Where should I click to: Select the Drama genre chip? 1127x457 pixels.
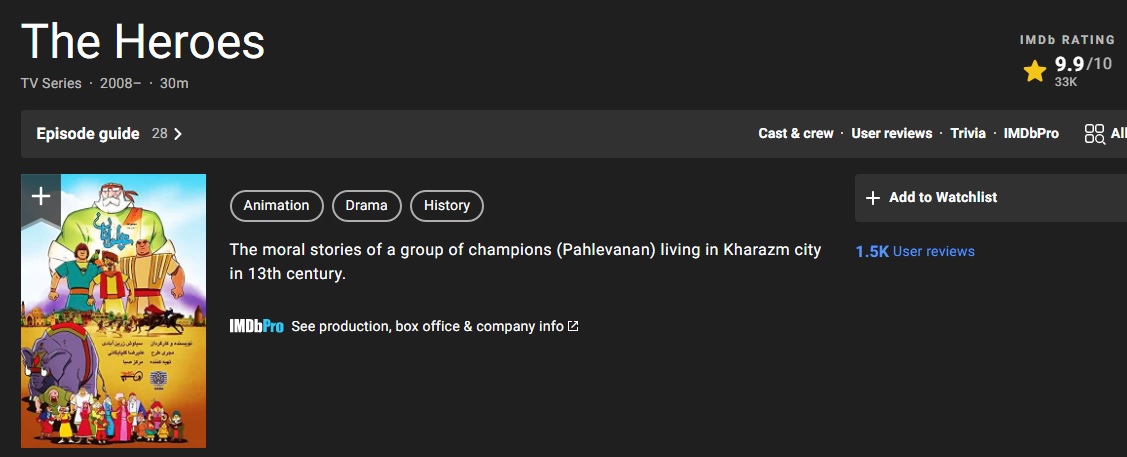[366, 205]
